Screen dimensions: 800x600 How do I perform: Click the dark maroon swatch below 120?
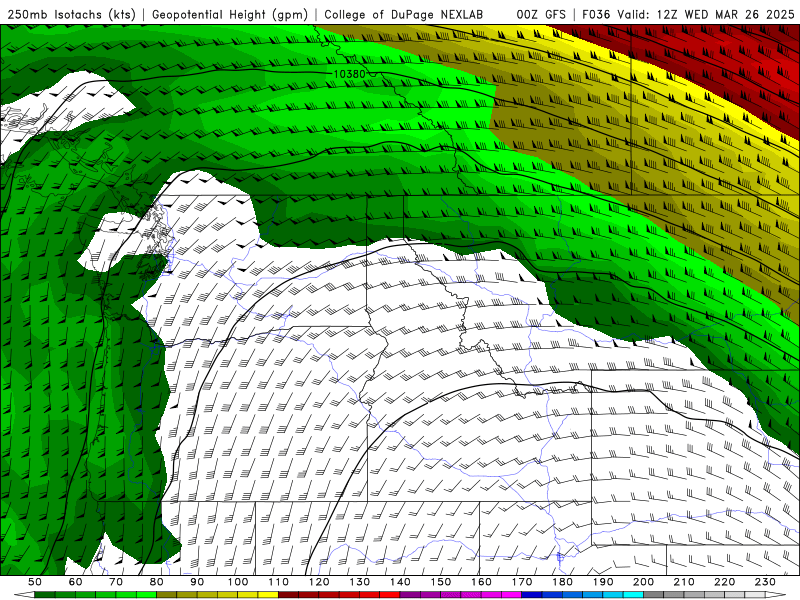[289, 595]
